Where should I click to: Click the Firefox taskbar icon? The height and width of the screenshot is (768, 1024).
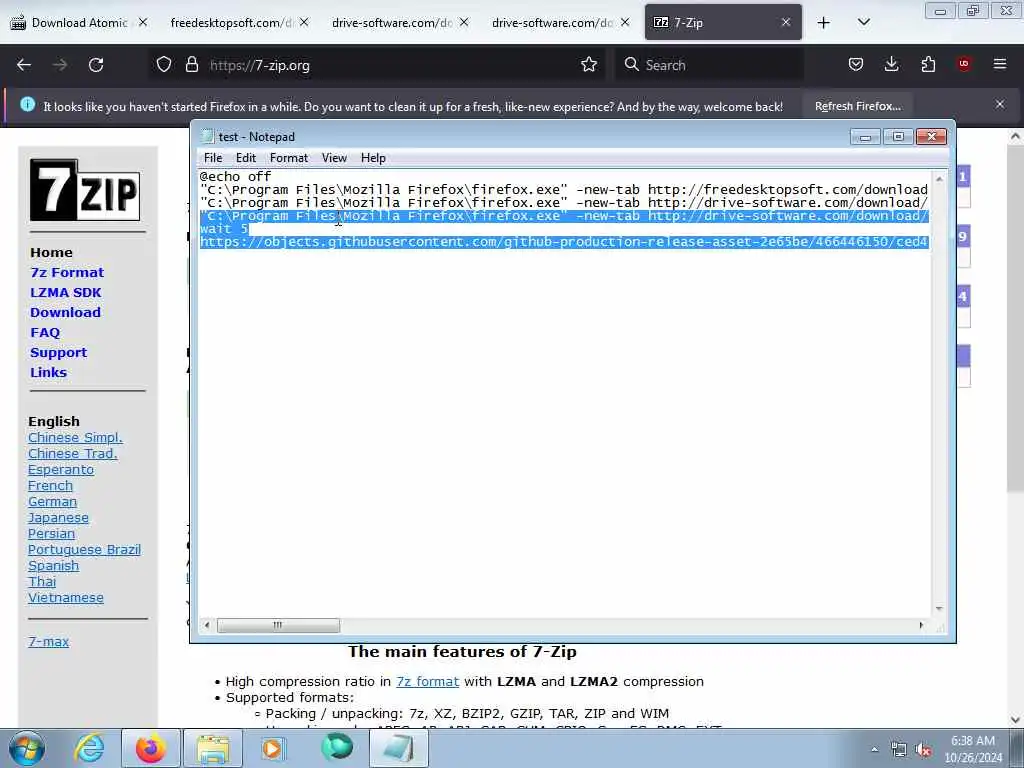150,748
